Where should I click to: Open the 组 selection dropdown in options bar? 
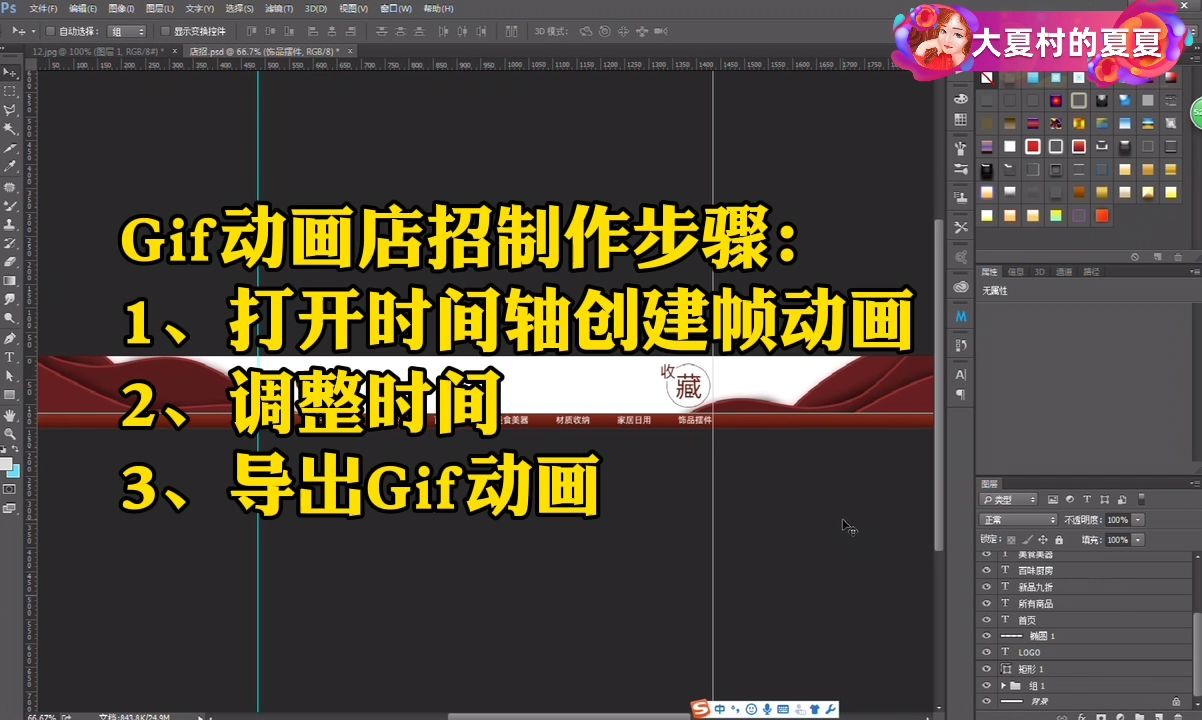[x=127, y=31]
